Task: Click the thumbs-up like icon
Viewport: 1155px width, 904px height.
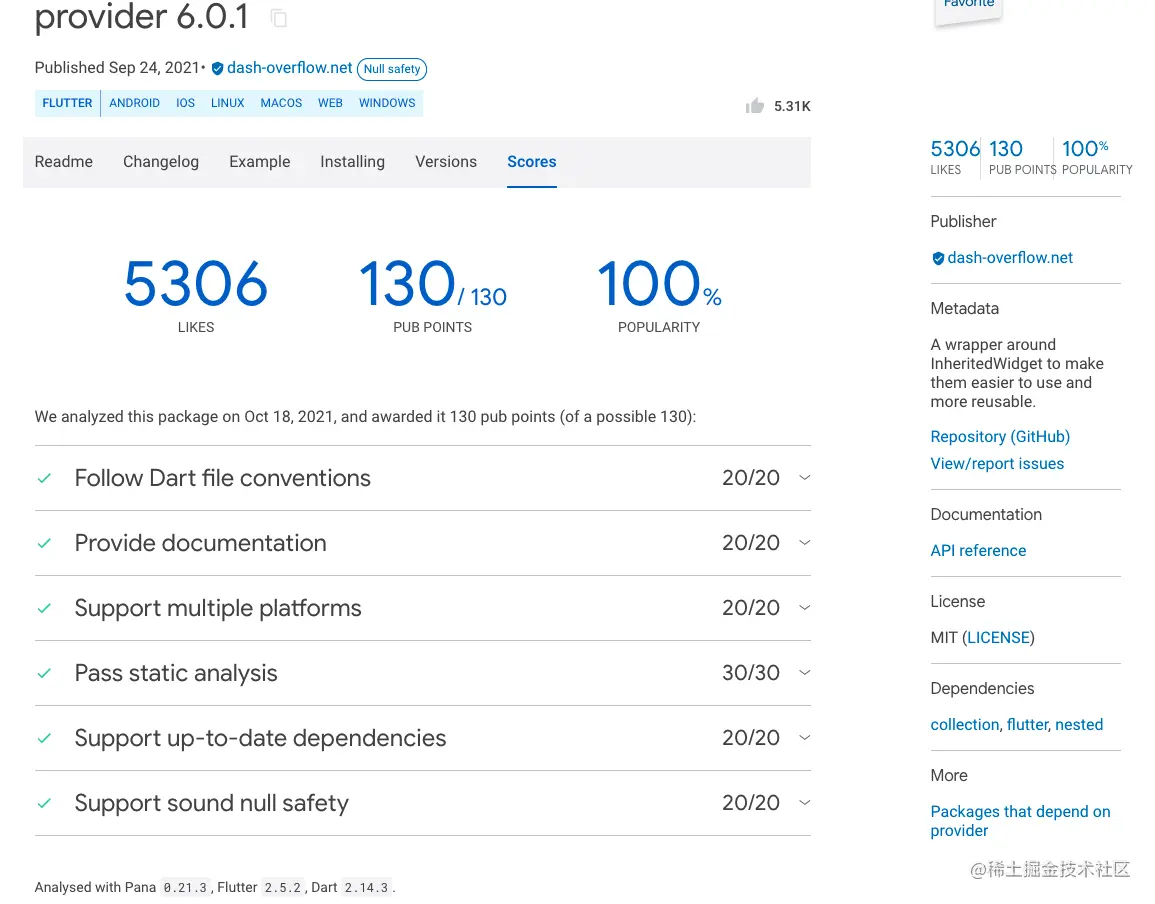Action: click(755, 106)
